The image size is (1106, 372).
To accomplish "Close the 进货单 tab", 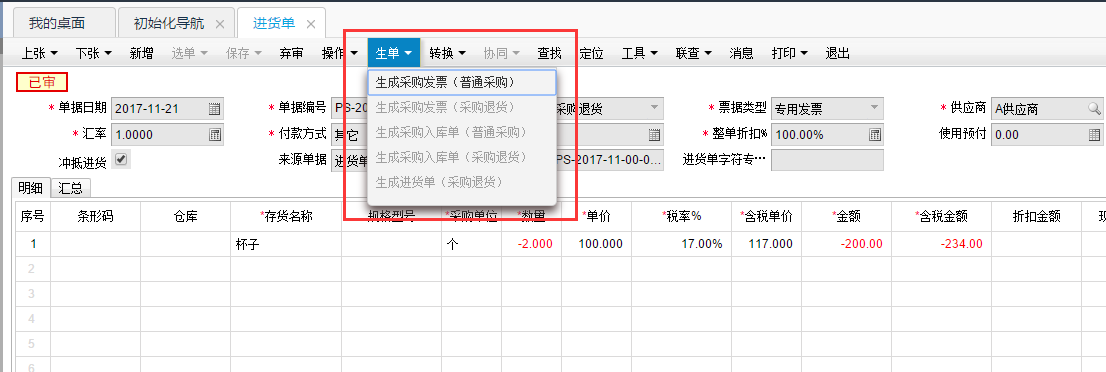I will 310,23.
